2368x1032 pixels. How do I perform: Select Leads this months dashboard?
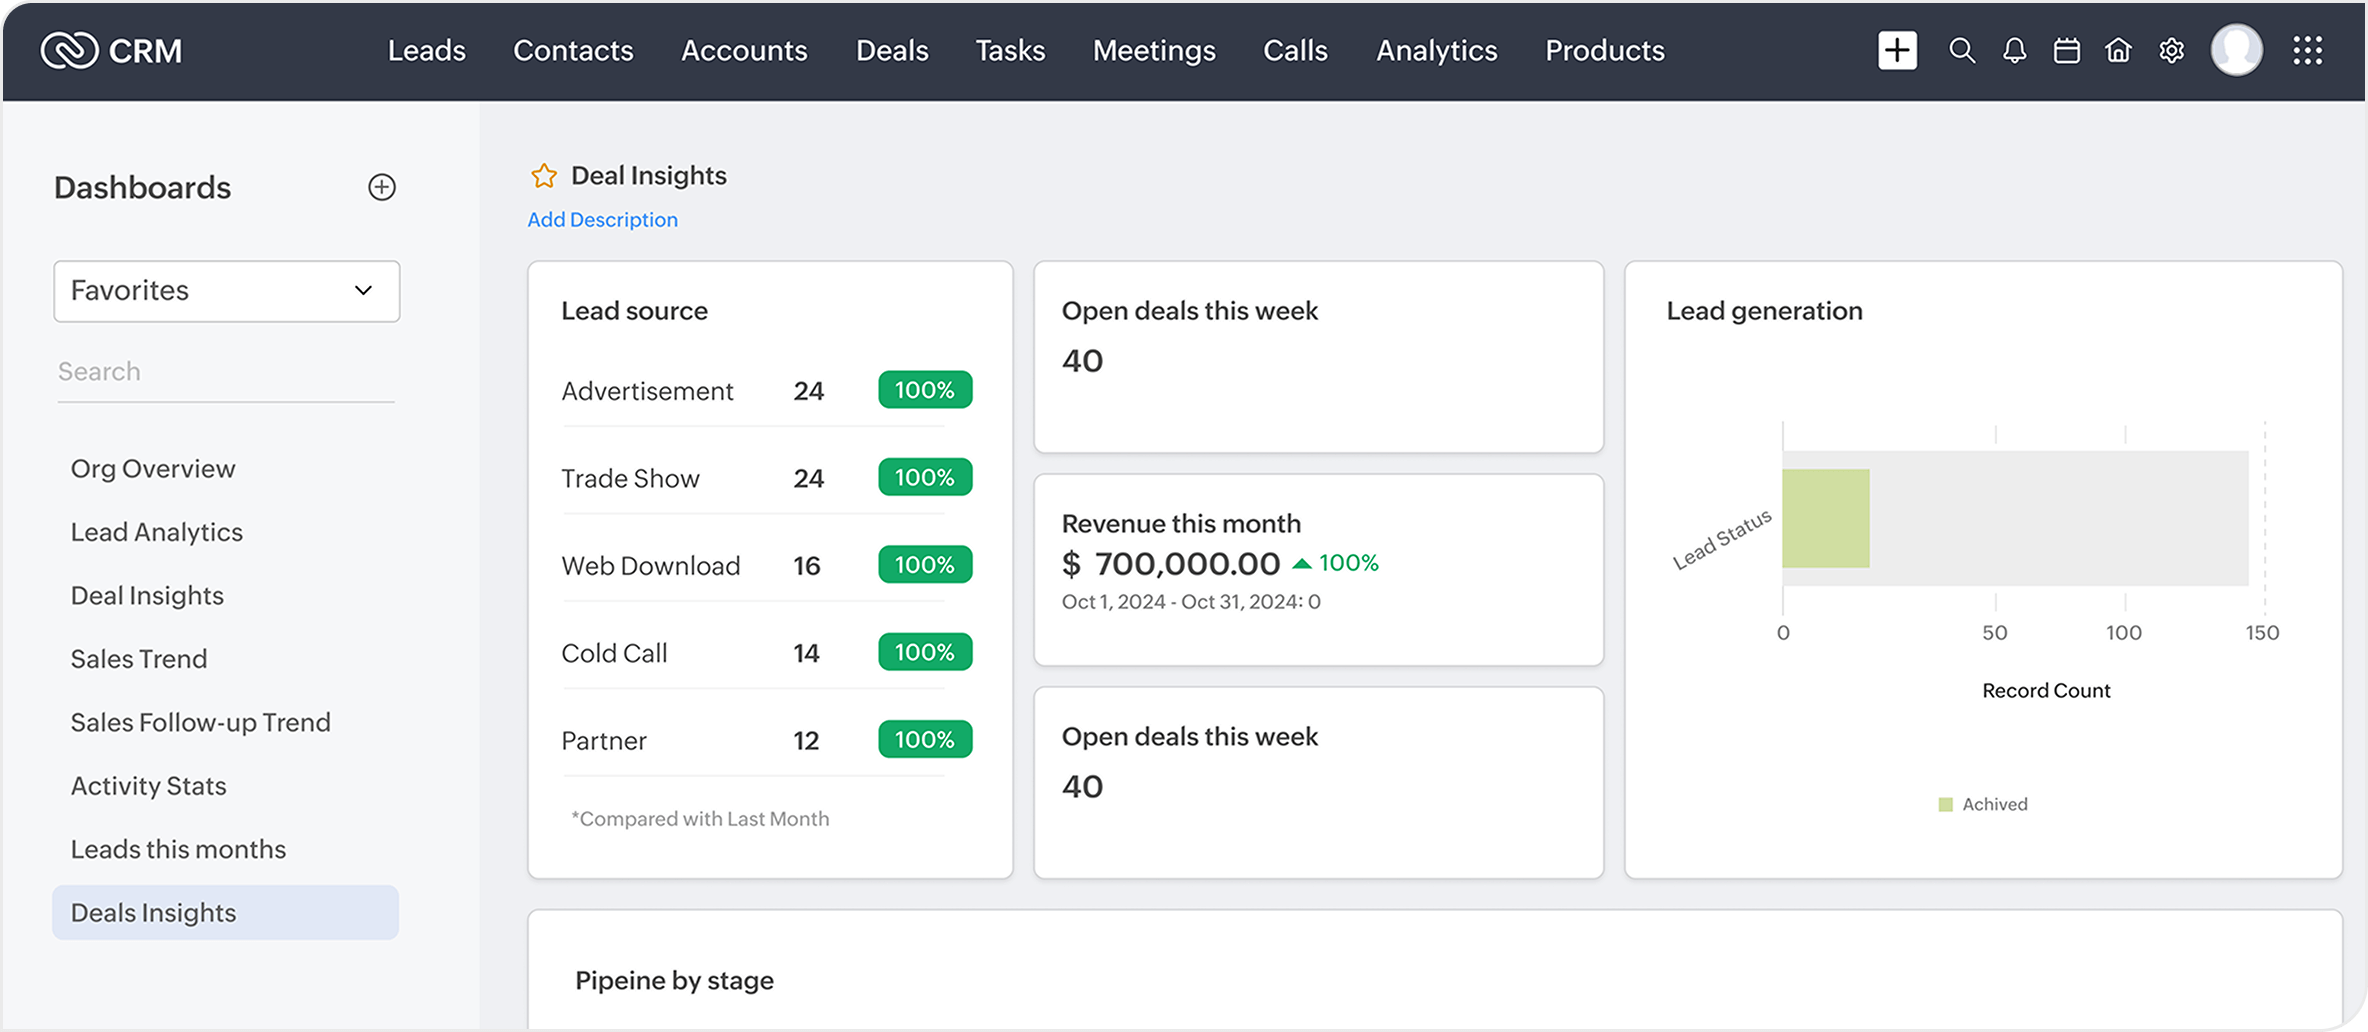coord(178,849)
